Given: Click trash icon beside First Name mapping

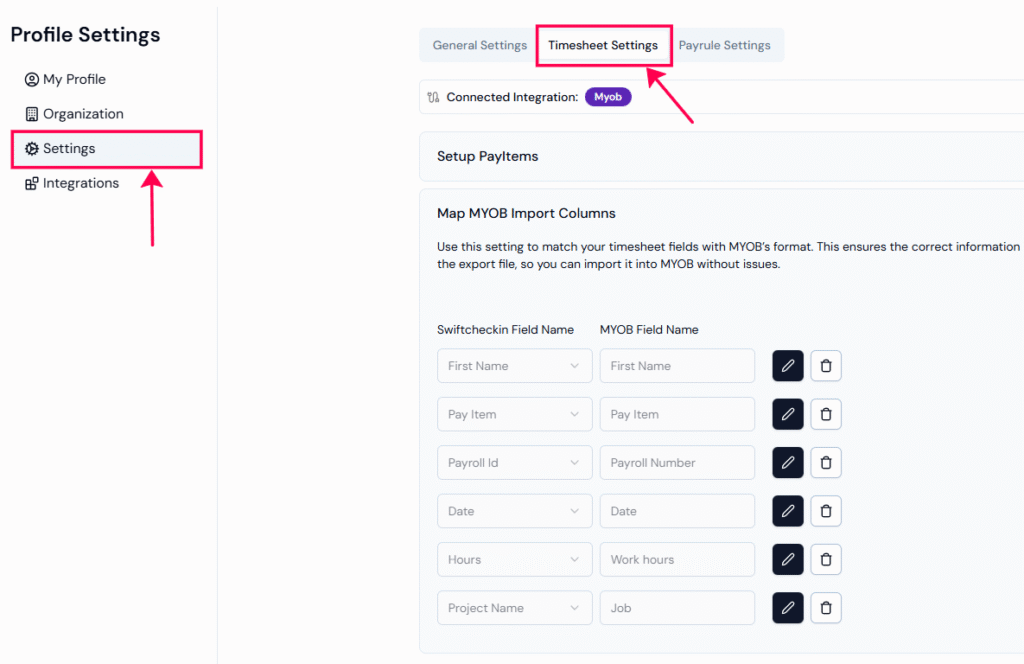Looking at the screenshot, I should point(826,366).
